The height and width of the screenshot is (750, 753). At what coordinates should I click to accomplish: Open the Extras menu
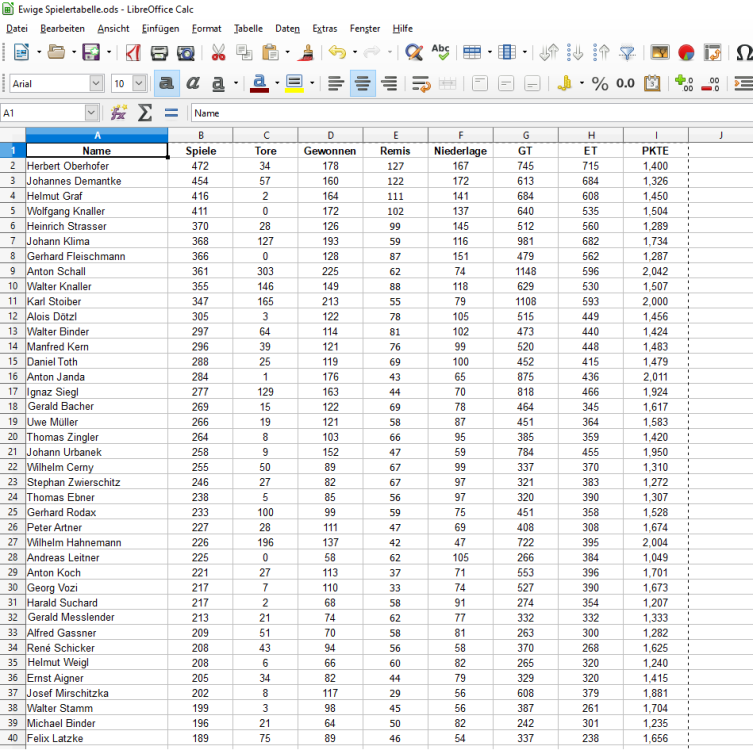tap(324, 29)
